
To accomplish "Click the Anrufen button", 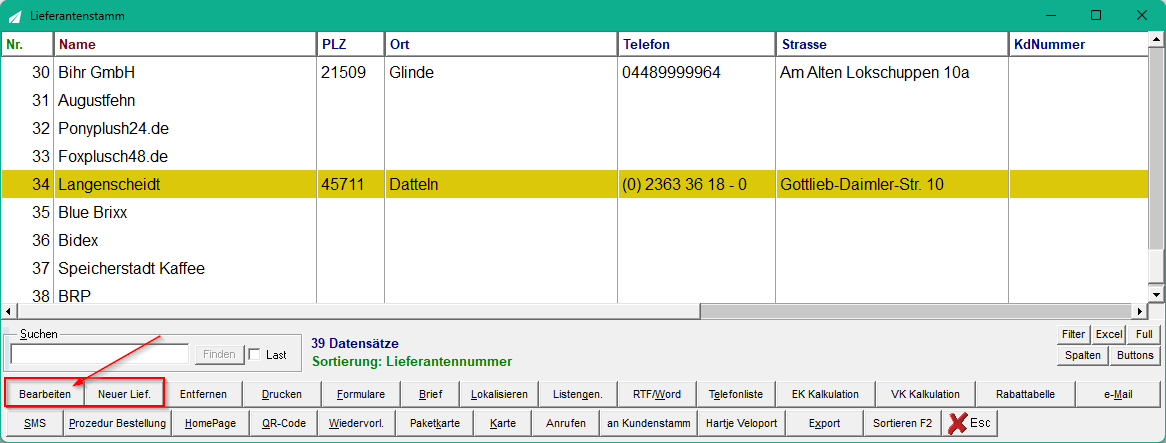I will click(x=565, y=423).
